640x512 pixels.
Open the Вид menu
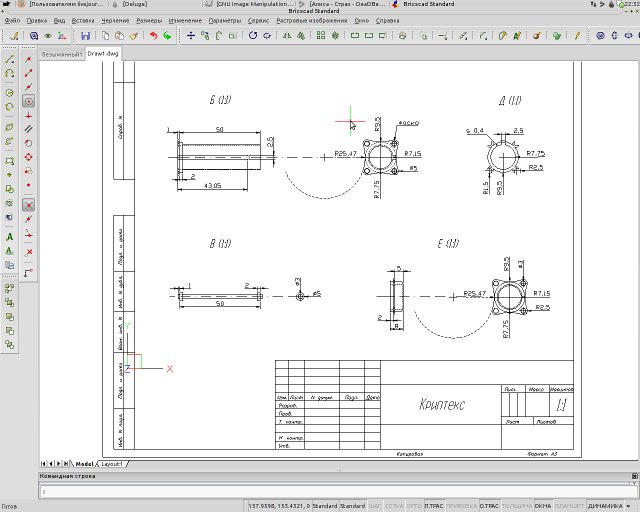coord(59,20)
